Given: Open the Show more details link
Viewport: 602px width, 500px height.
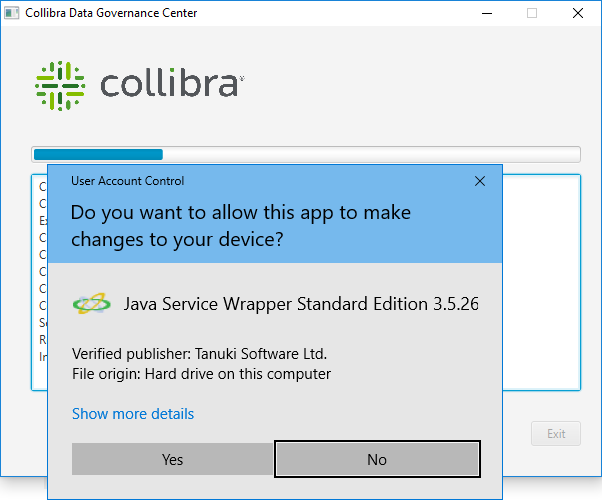Looking at the screenshot, I should pos(133,414).
